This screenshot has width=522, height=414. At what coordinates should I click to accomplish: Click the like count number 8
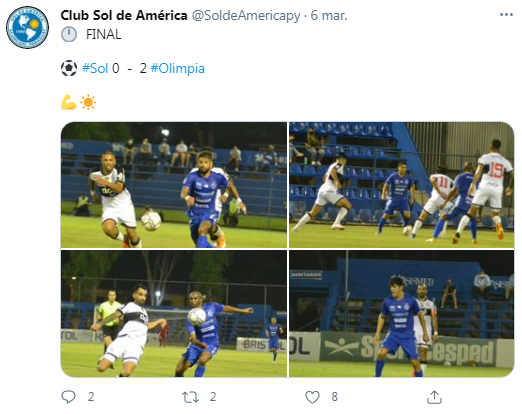pyautogui.click(x=335, y=397)
